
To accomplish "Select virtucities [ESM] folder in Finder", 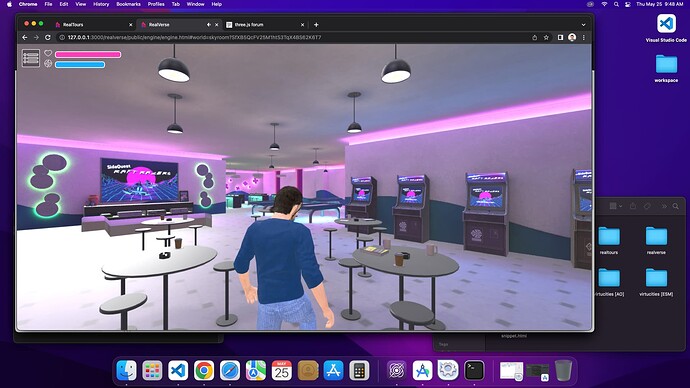I will point(656,278).
